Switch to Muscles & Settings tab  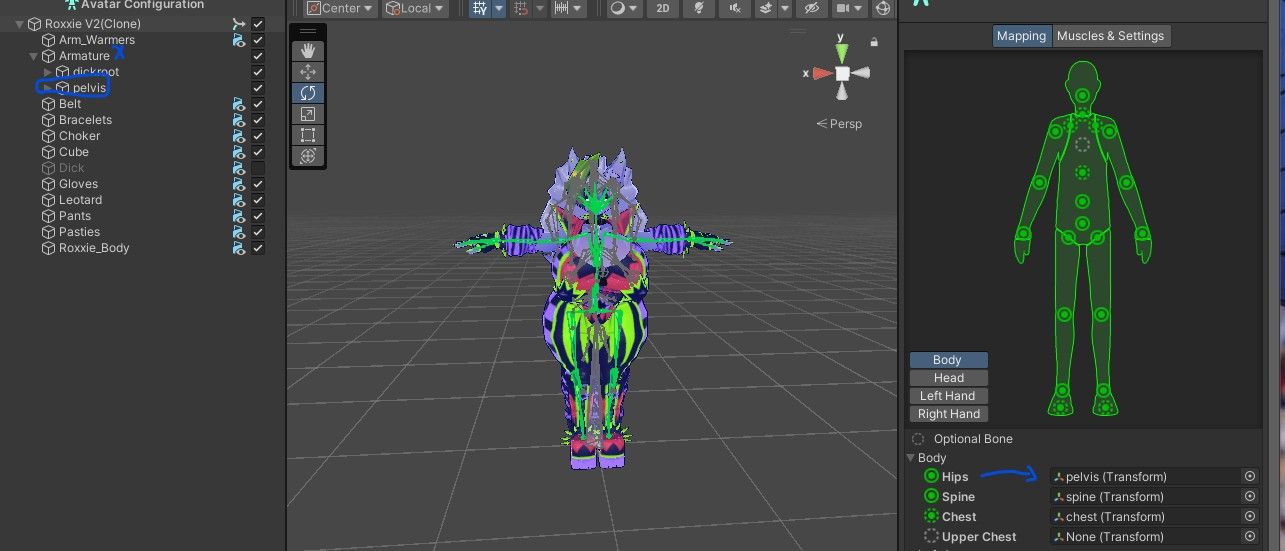click(x=1110, y=36)
